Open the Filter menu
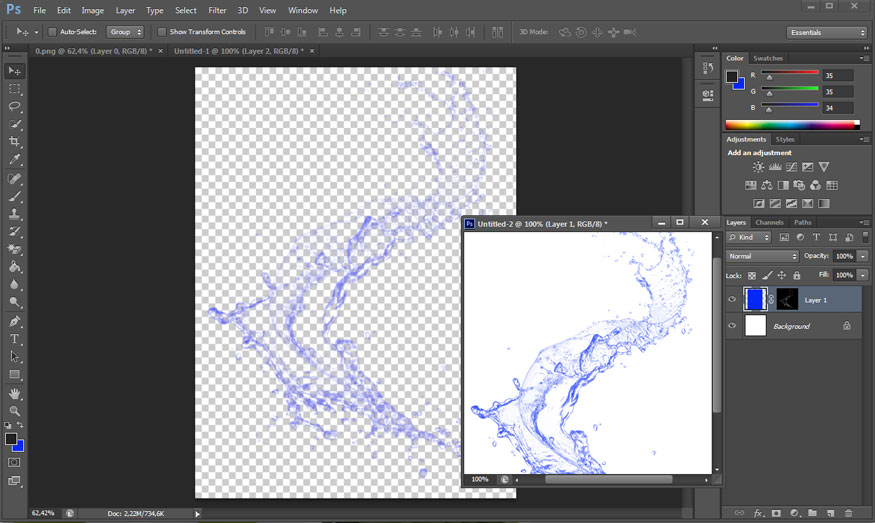Screen dimensions: 875x523 217,10
